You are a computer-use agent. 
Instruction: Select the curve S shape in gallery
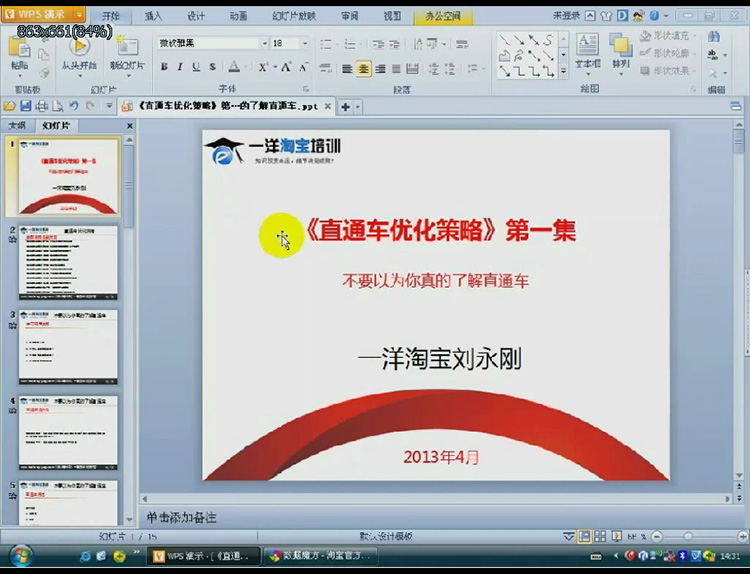point(548,40)
